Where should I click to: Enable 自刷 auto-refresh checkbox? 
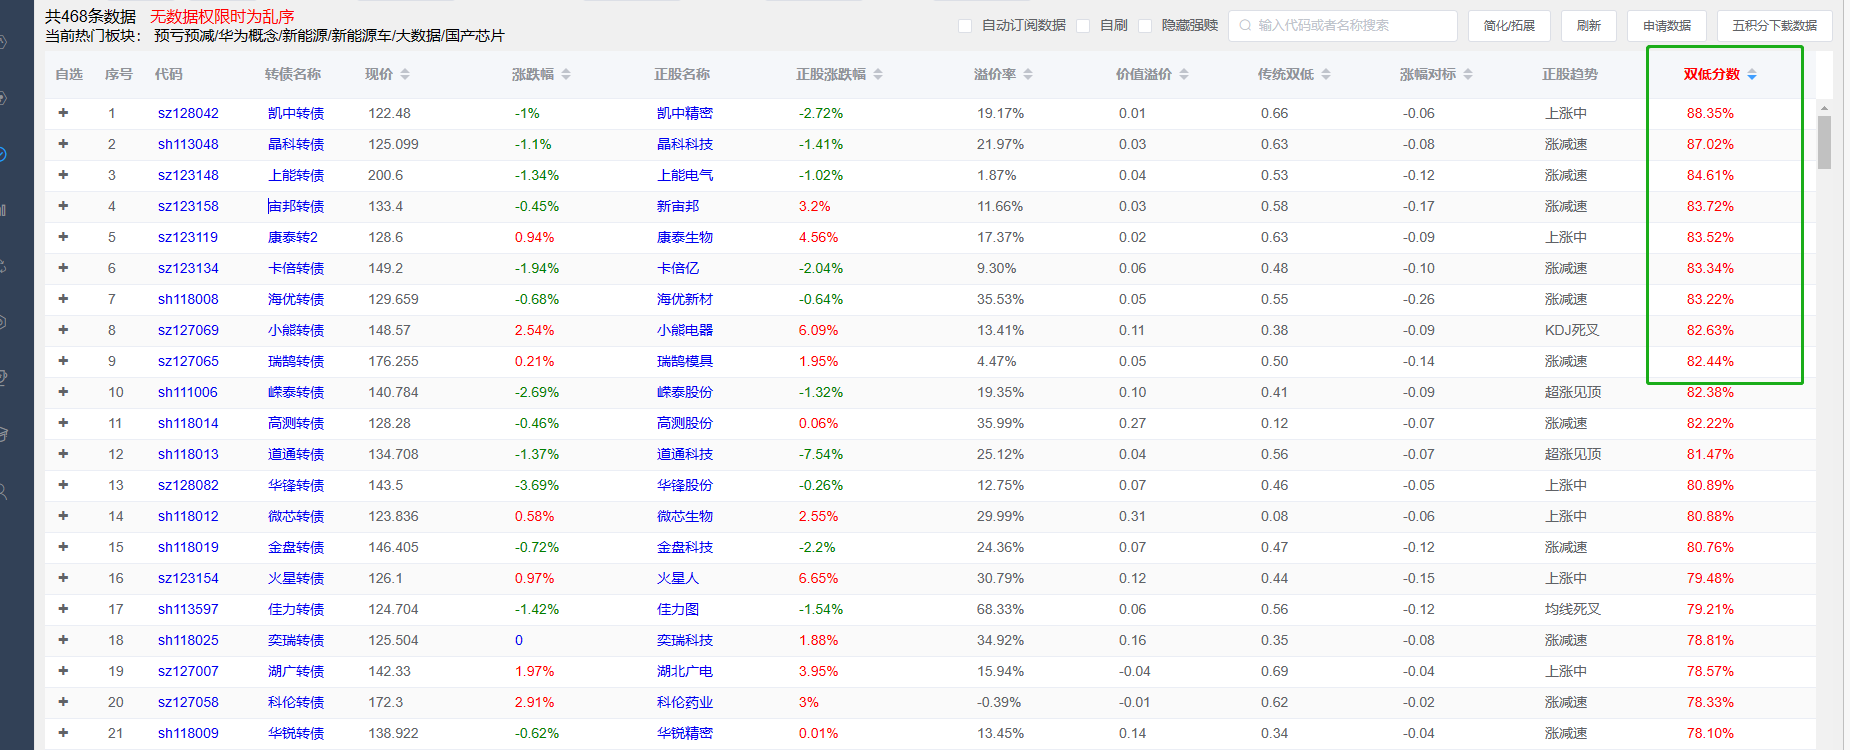coord(1083,26)
